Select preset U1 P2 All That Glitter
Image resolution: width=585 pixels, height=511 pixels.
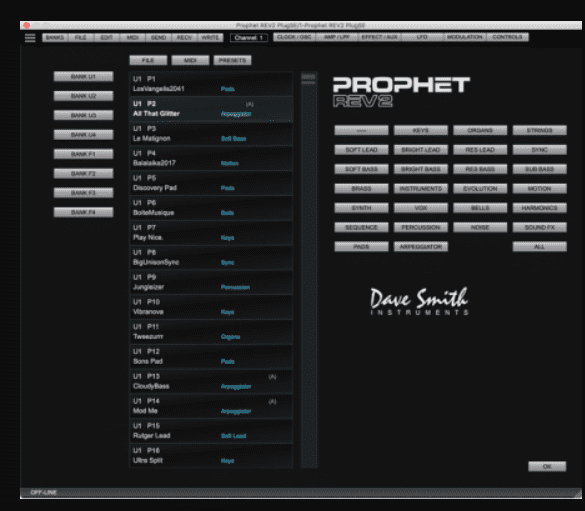click(x=211, y=109)
